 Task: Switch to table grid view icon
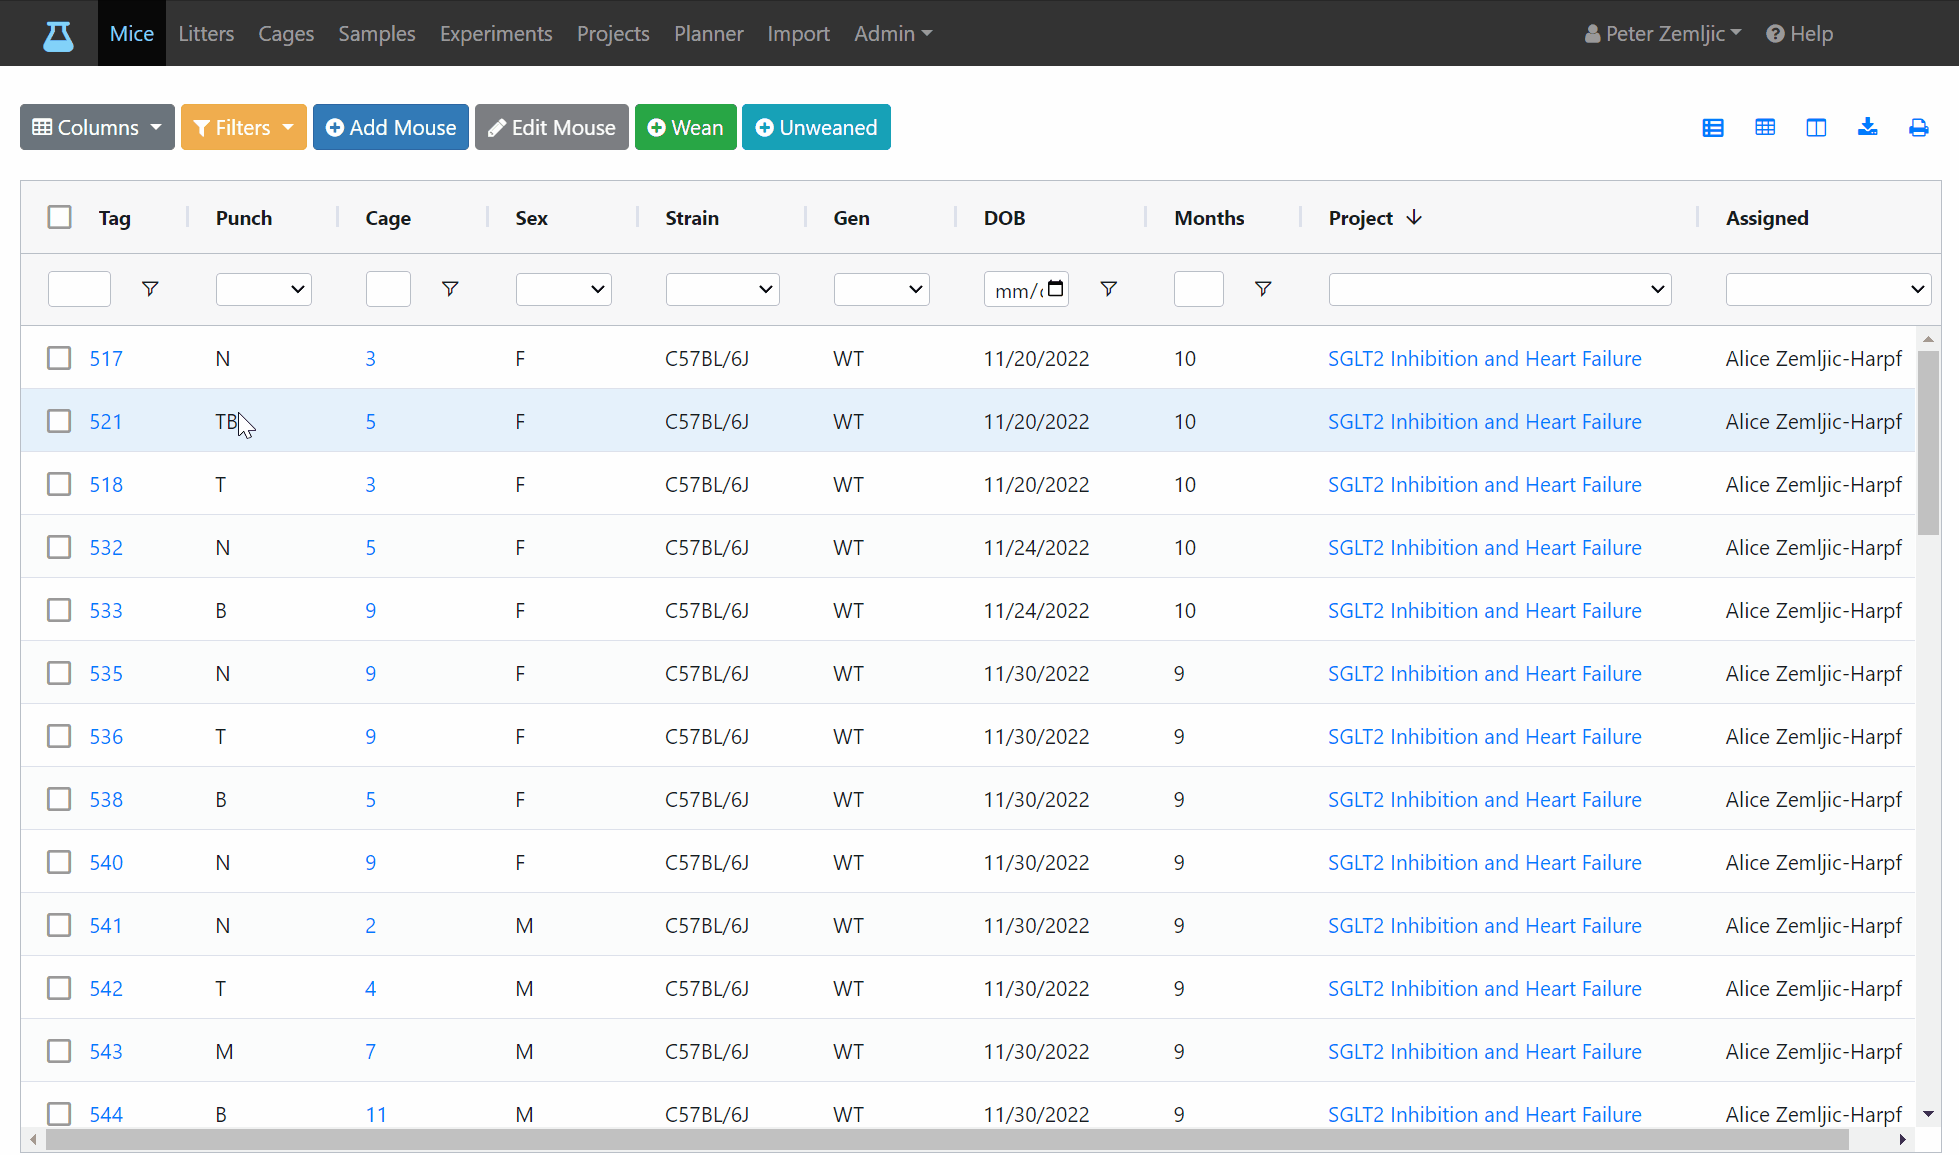(x=1765, y=128)
